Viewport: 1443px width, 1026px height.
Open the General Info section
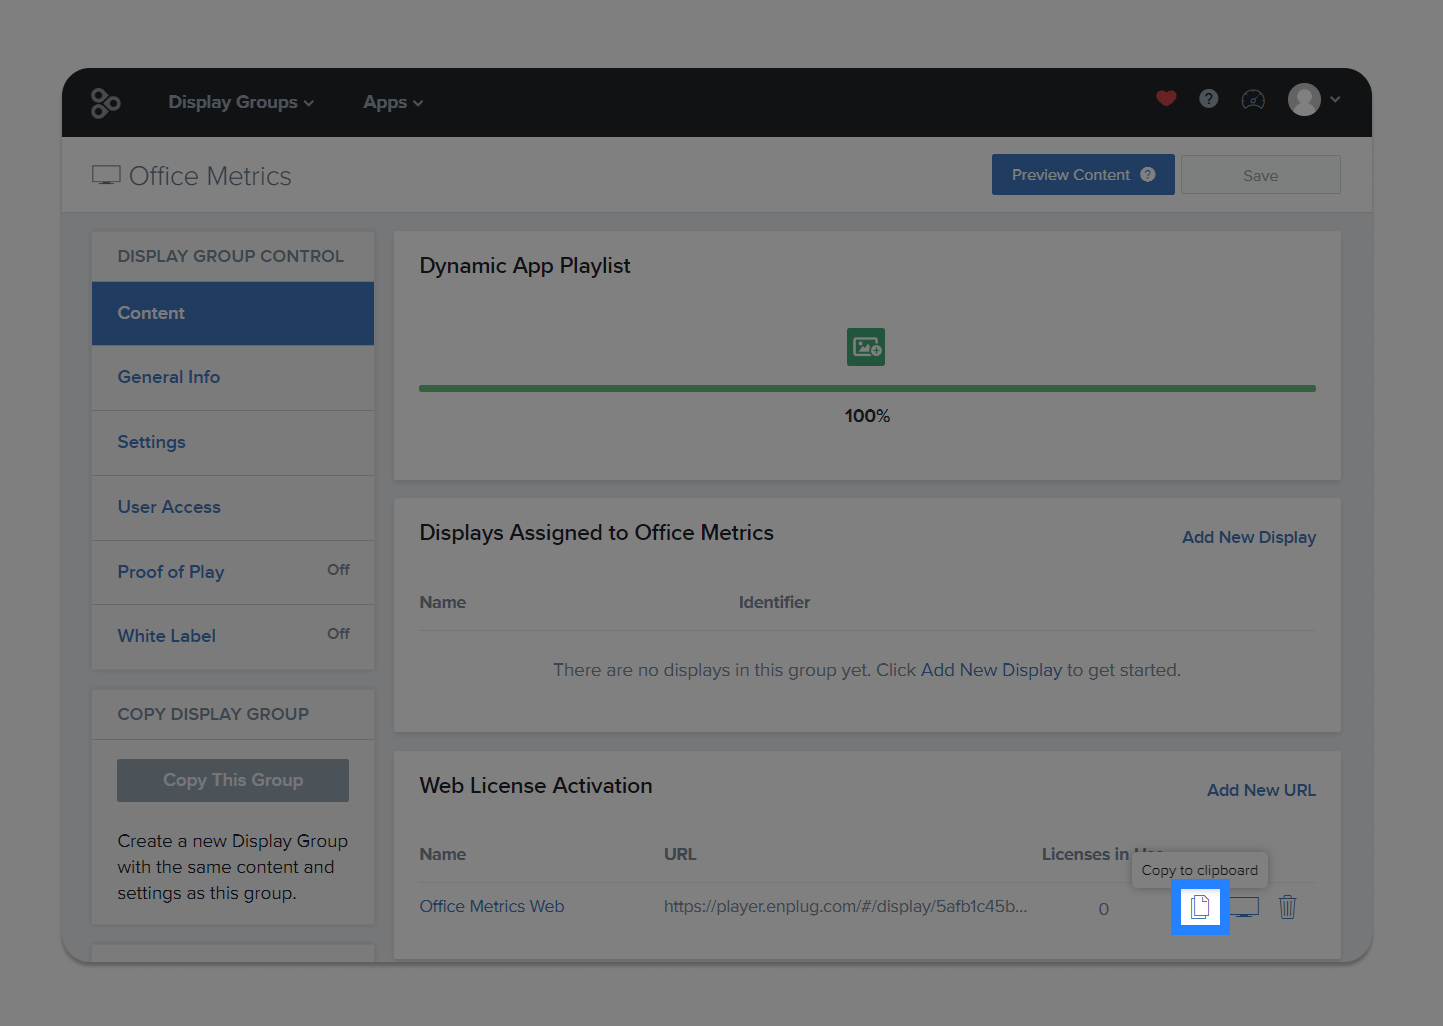click(x=233, y=377)
